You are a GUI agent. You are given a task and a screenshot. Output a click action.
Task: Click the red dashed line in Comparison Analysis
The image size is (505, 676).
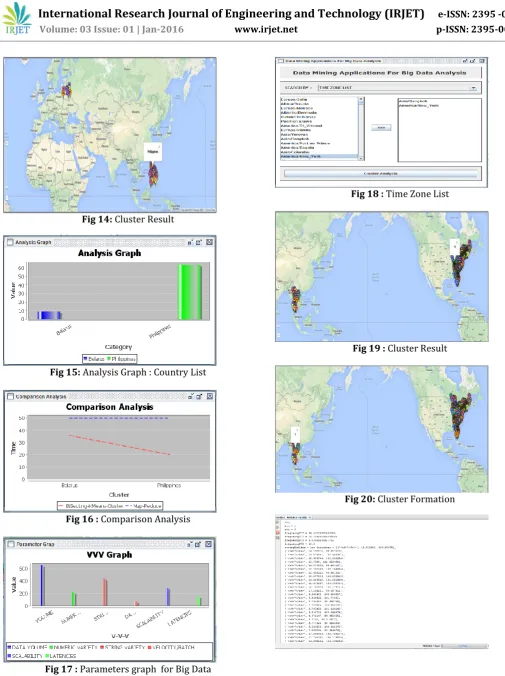(120, 445)
